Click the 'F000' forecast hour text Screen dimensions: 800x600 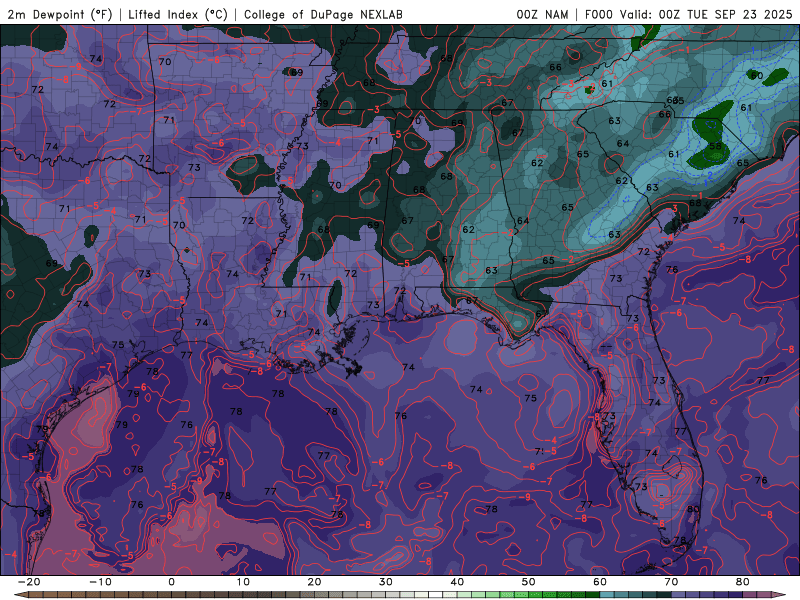click(600, 15)
